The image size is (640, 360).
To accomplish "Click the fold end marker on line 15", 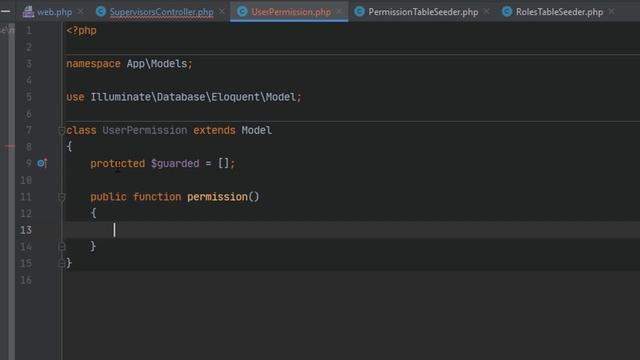I will coord(62,263).
